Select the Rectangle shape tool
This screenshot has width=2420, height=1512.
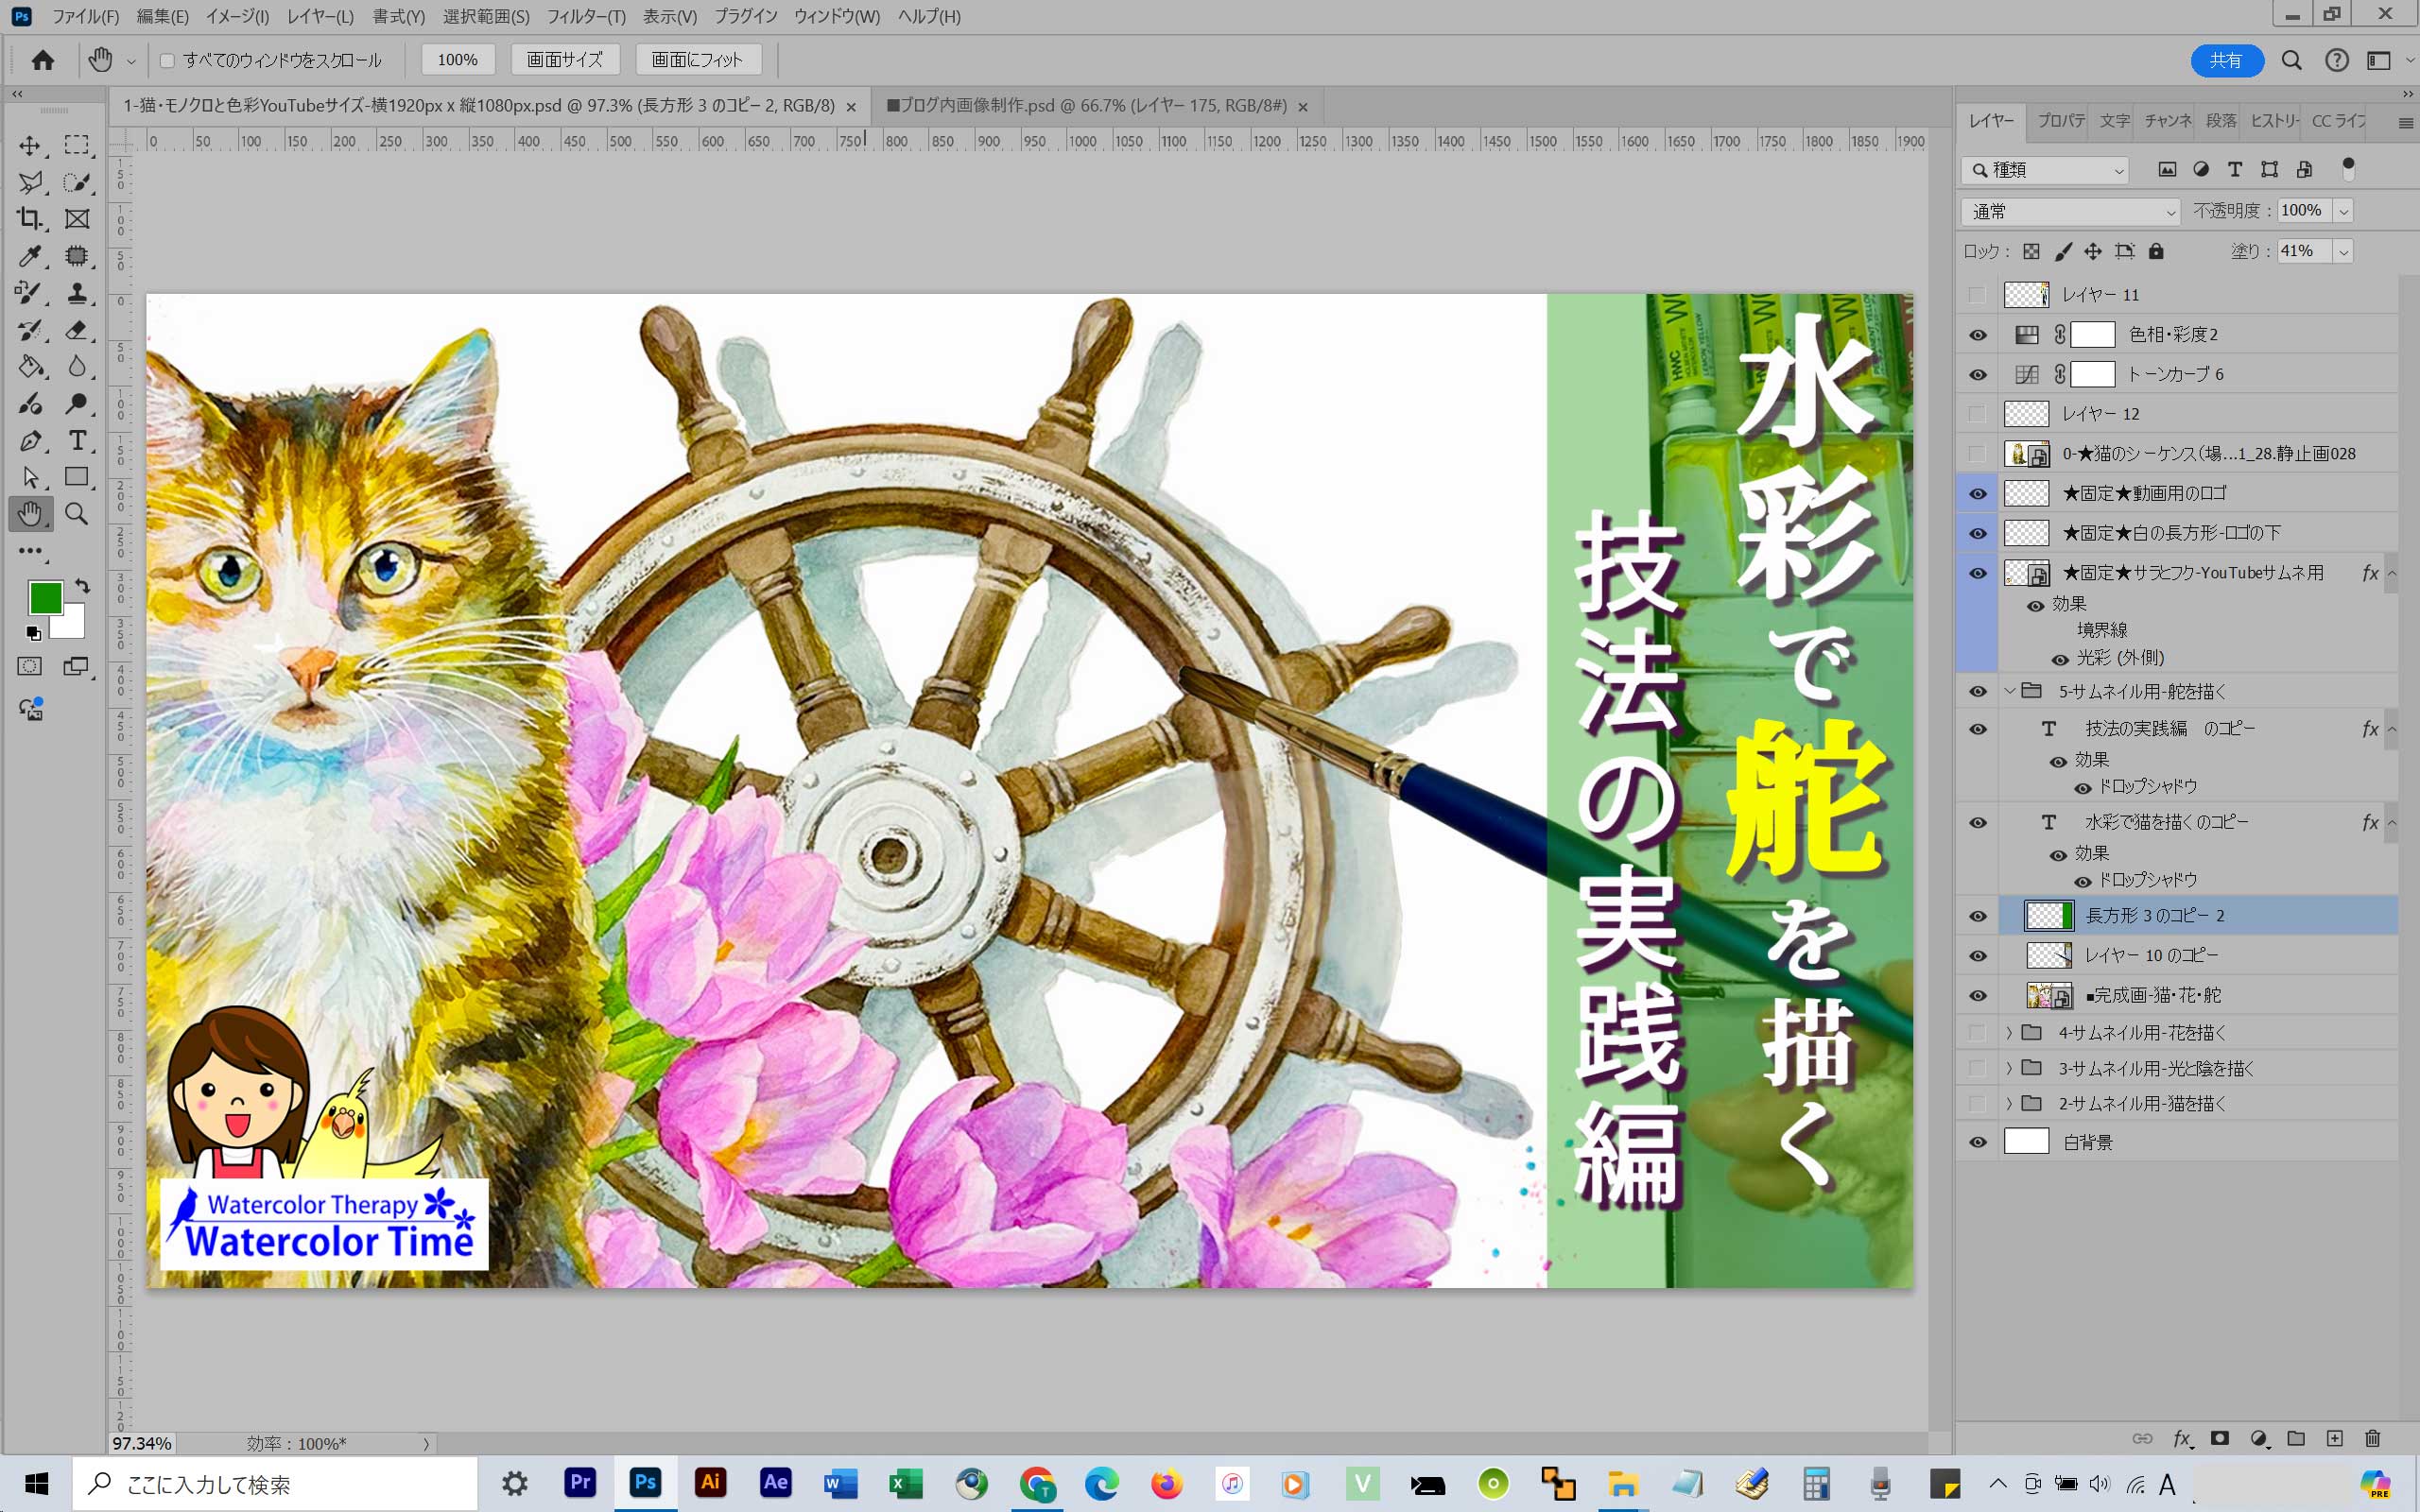tap(77, 477)
